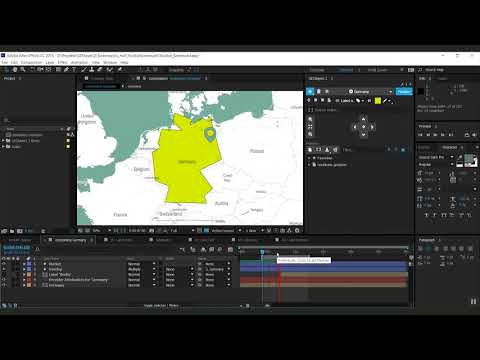Jump to the last frame in Preview panel
The height and width of the screenshot is (360, 480).
click(x=451, y=135)
